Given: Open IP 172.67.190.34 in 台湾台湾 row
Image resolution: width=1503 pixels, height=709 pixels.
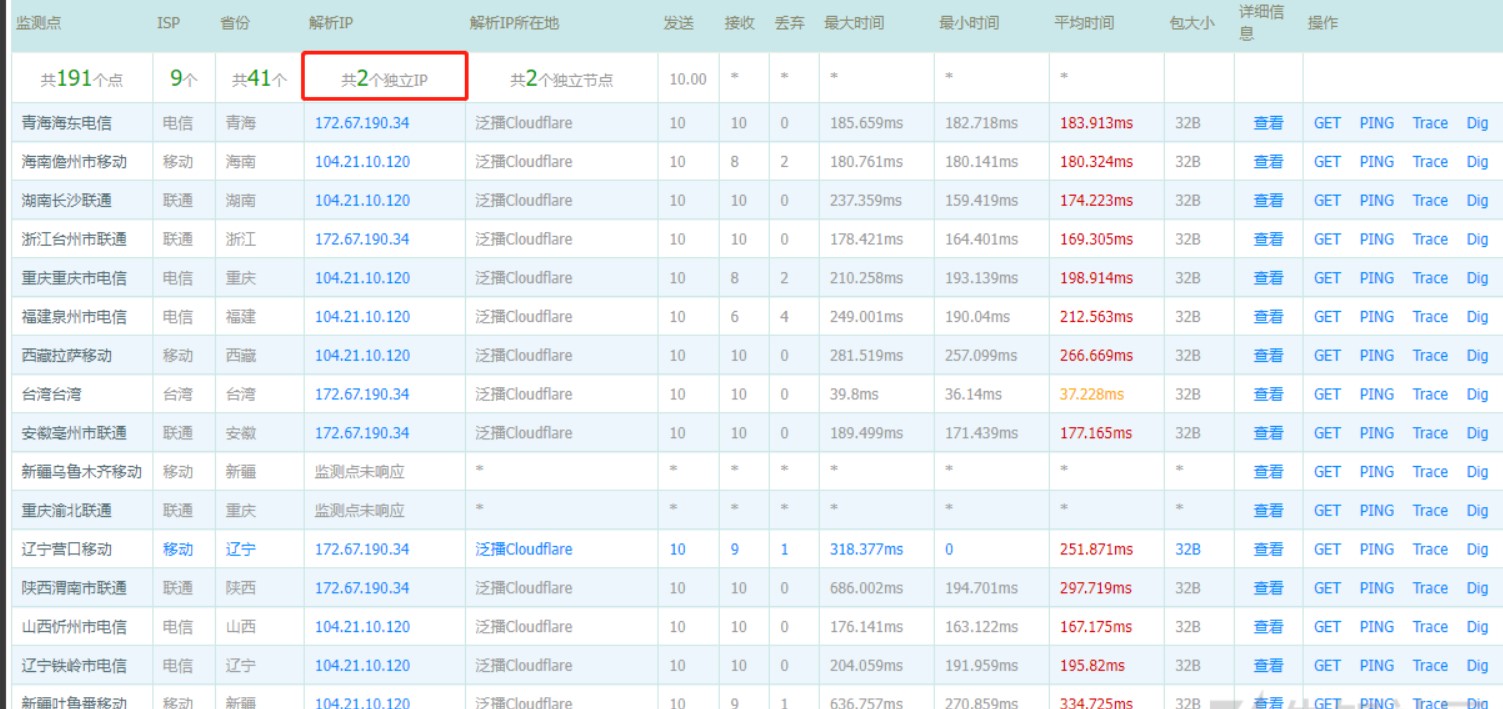Looking at the screenshot, I should [x=362, y=394].
